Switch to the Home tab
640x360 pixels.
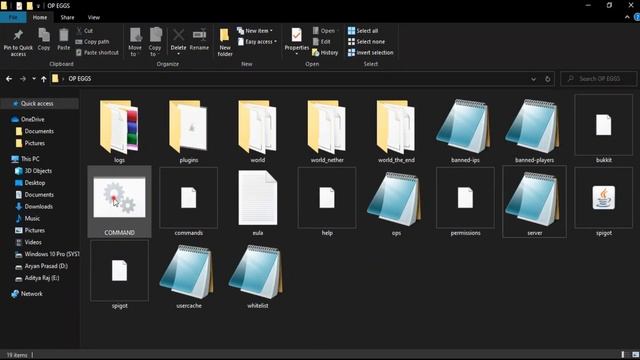40,18
